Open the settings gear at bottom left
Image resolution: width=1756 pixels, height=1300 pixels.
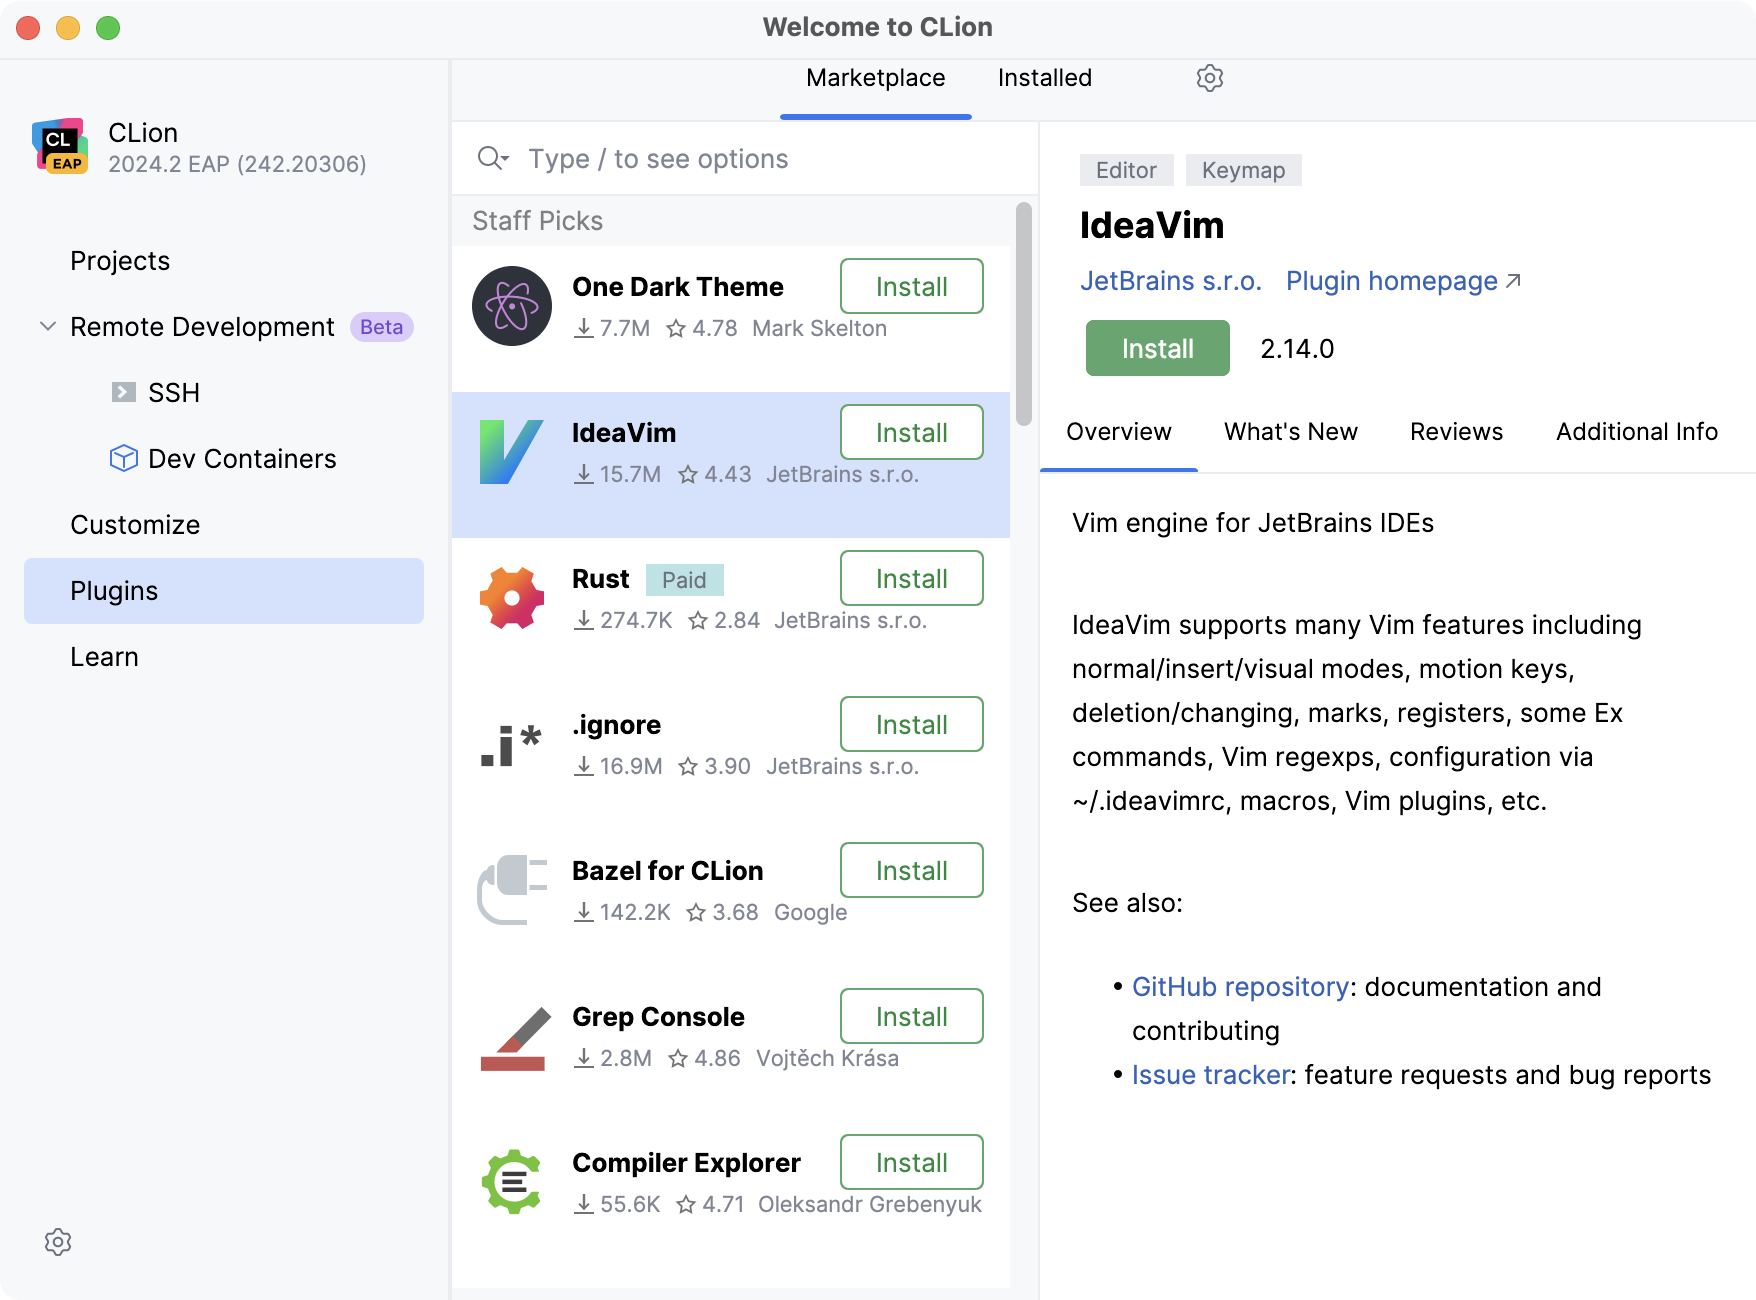(x=58, y=1242)
